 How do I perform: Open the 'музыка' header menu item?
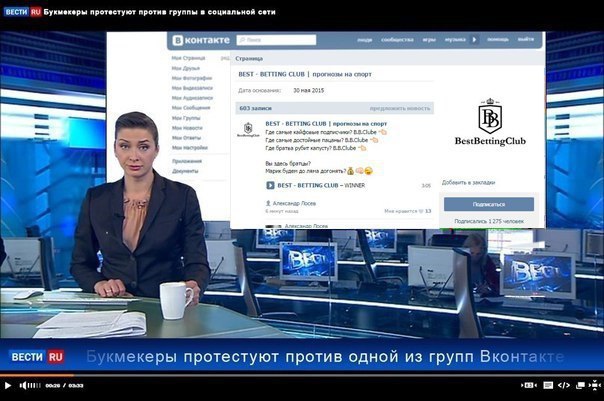(455, 40)
